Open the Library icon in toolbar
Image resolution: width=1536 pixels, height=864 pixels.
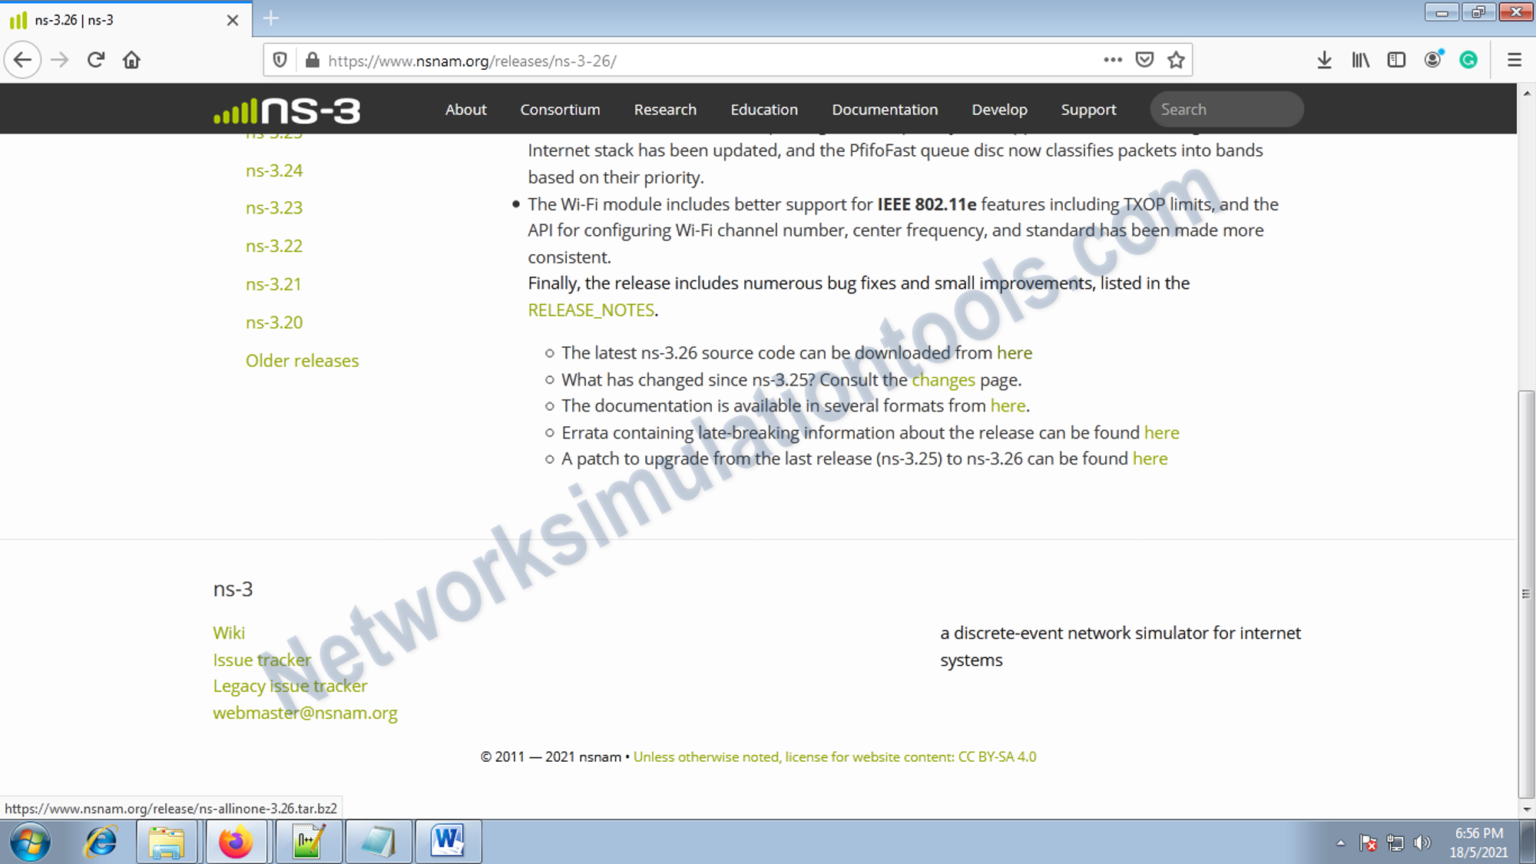coord(1360,60)
